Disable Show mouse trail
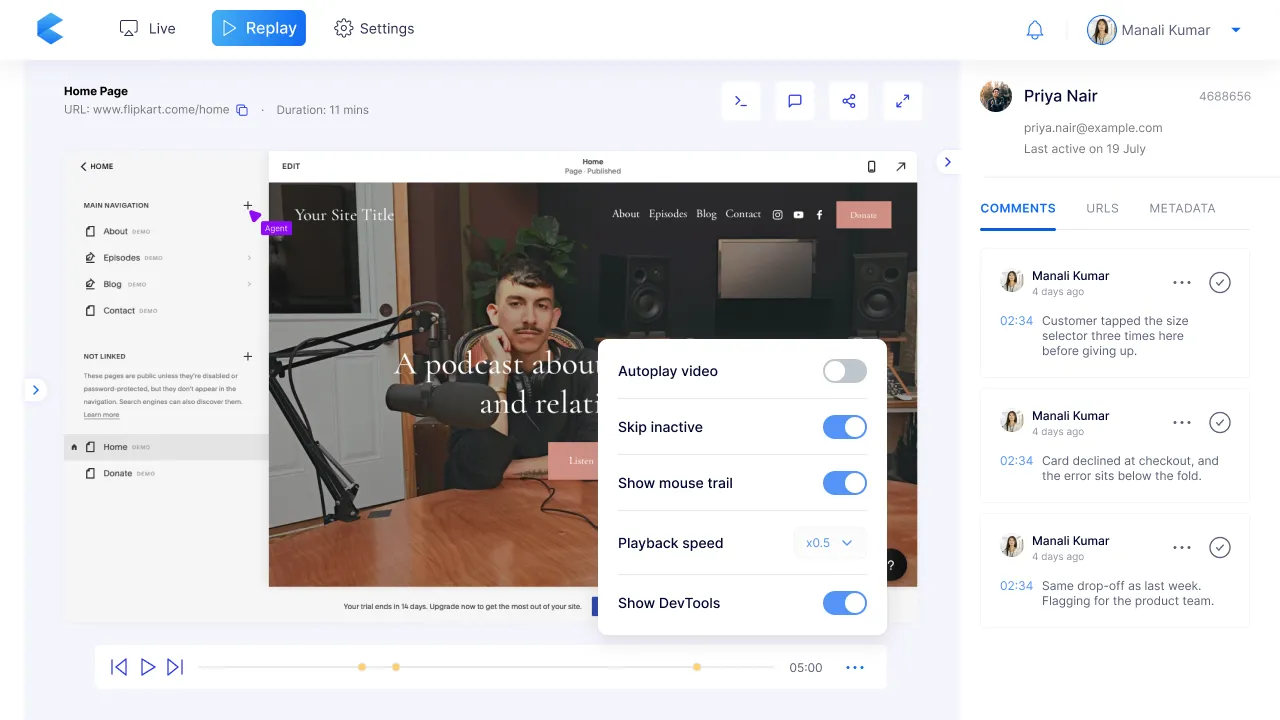 coord(845,483)
